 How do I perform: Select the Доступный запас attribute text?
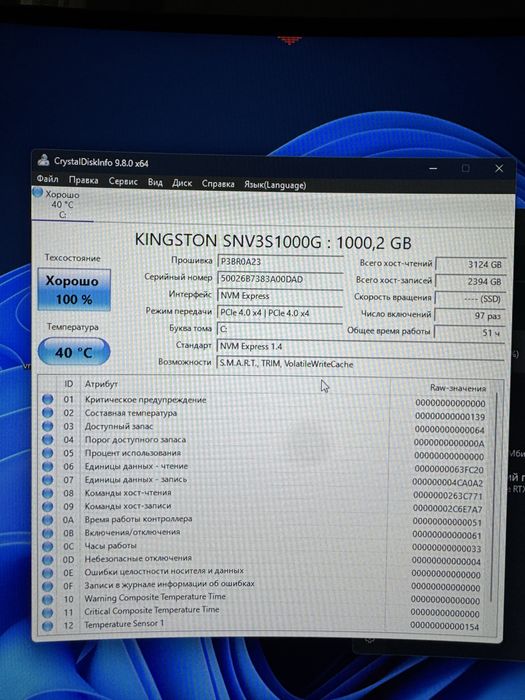[119, 426]
